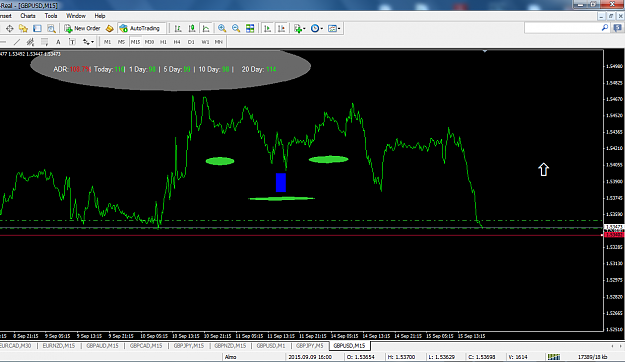The height and width of the screenshot is (362, 625).
Task: Toggle the Terminal window icon
Action: (37, 28)
